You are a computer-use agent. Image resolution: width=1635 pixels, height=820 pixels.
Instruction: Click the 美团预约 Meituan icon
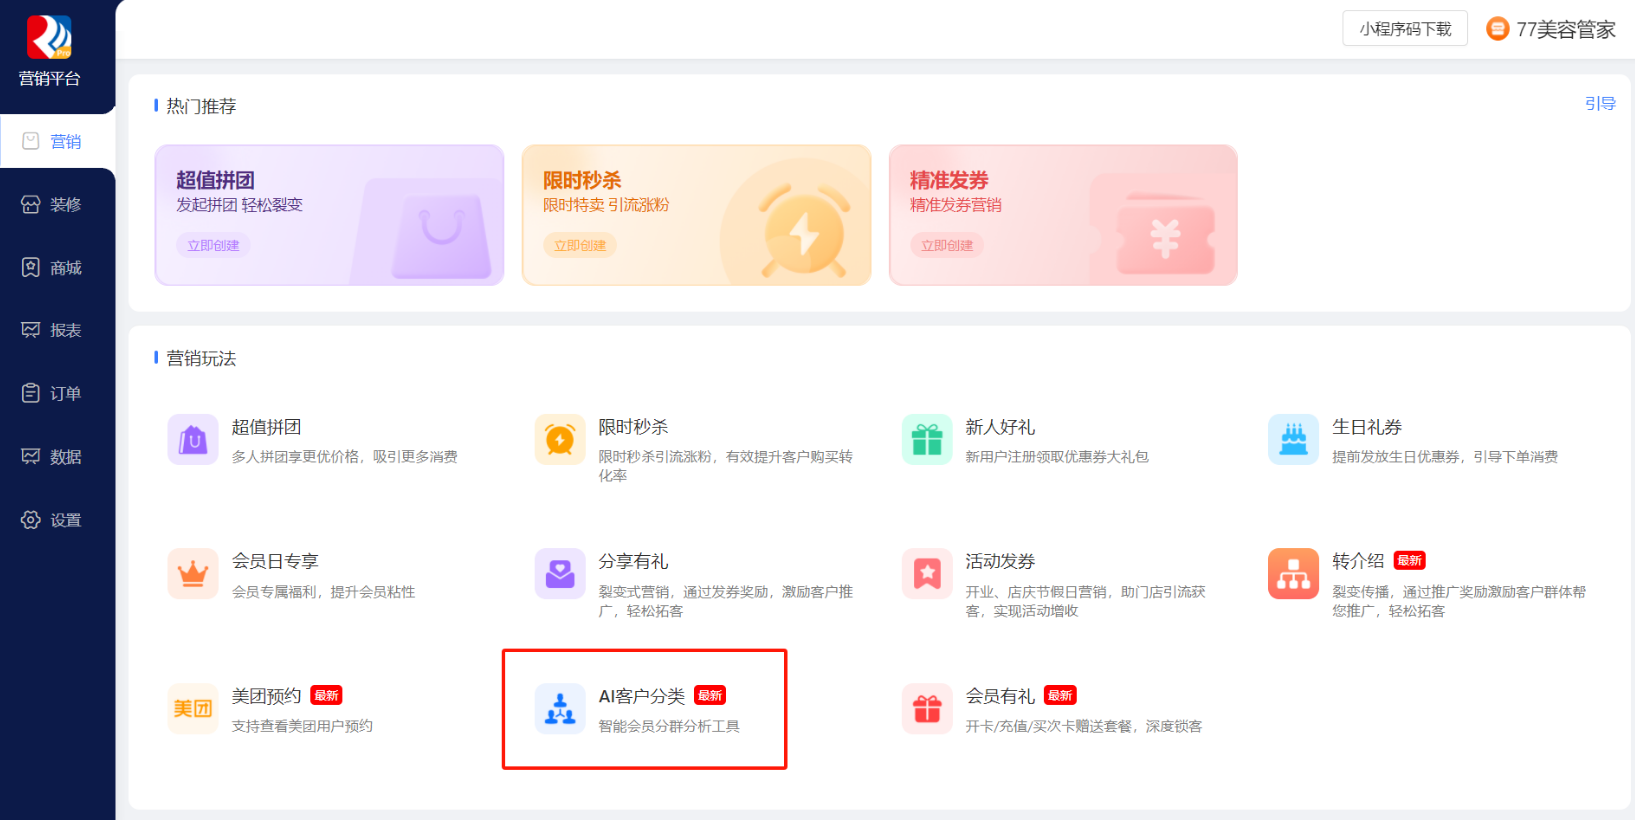pyautogui.click(x=193, y=709)
